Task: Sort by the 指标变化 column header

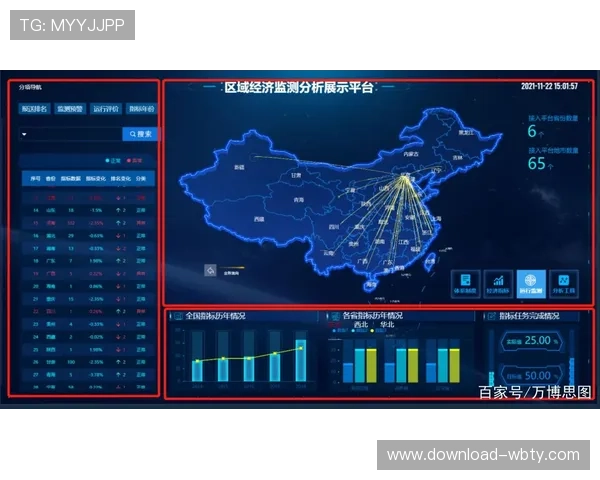Action: [x=96, y=179]
